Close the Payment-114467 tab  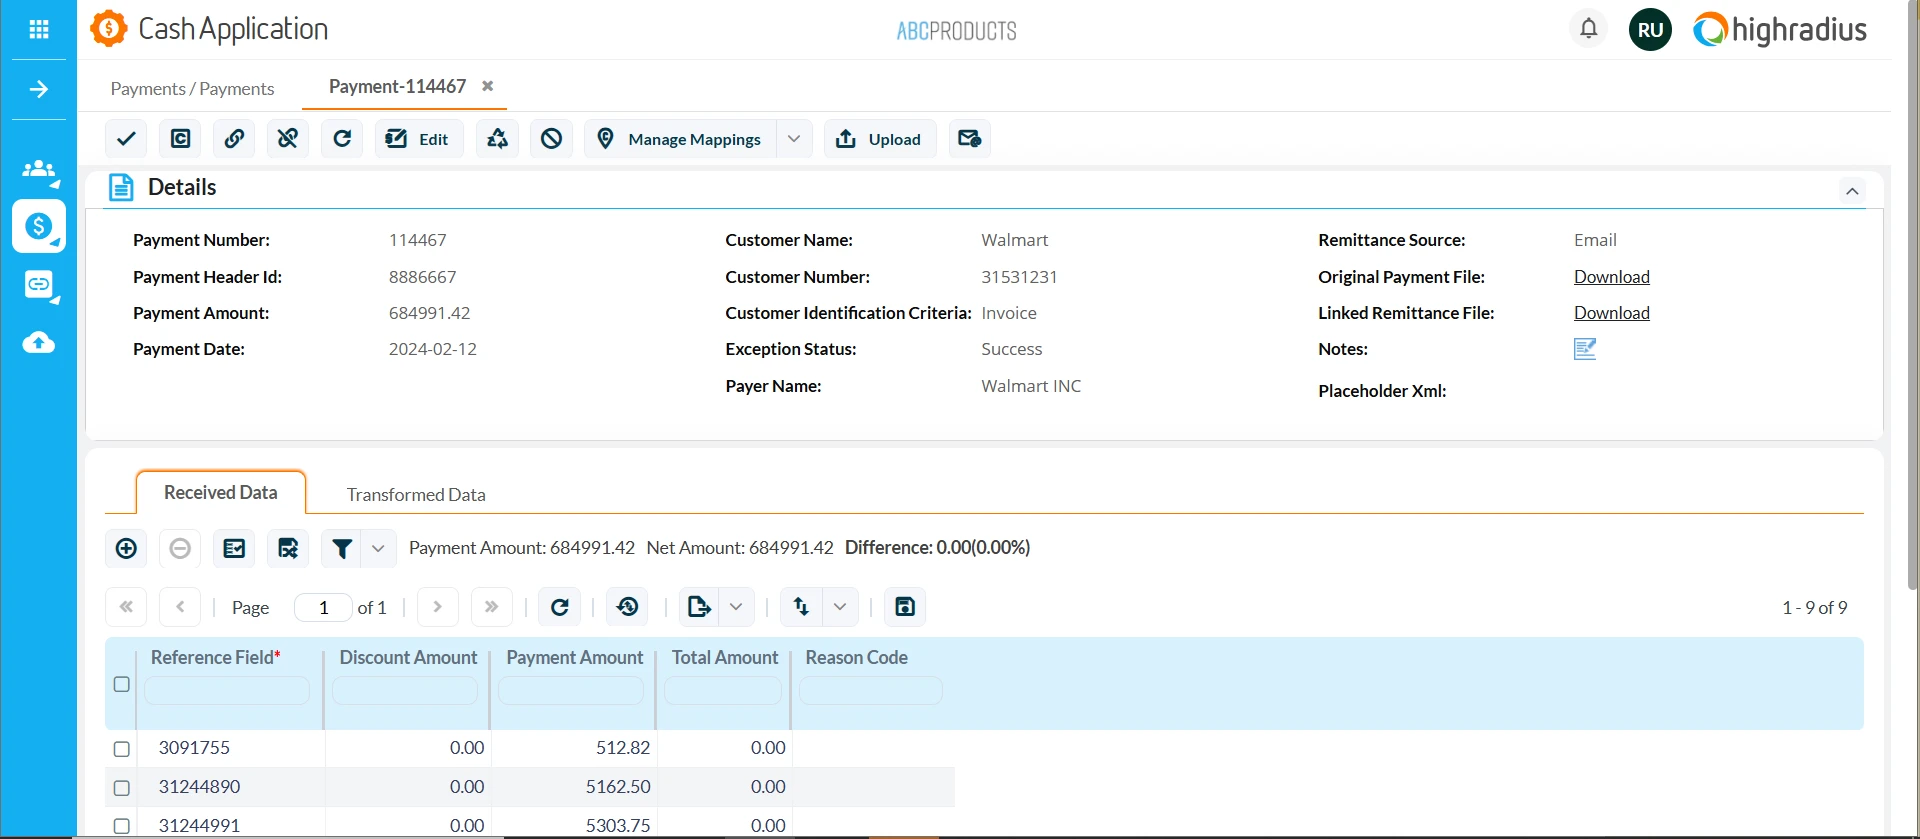point(488,86)
